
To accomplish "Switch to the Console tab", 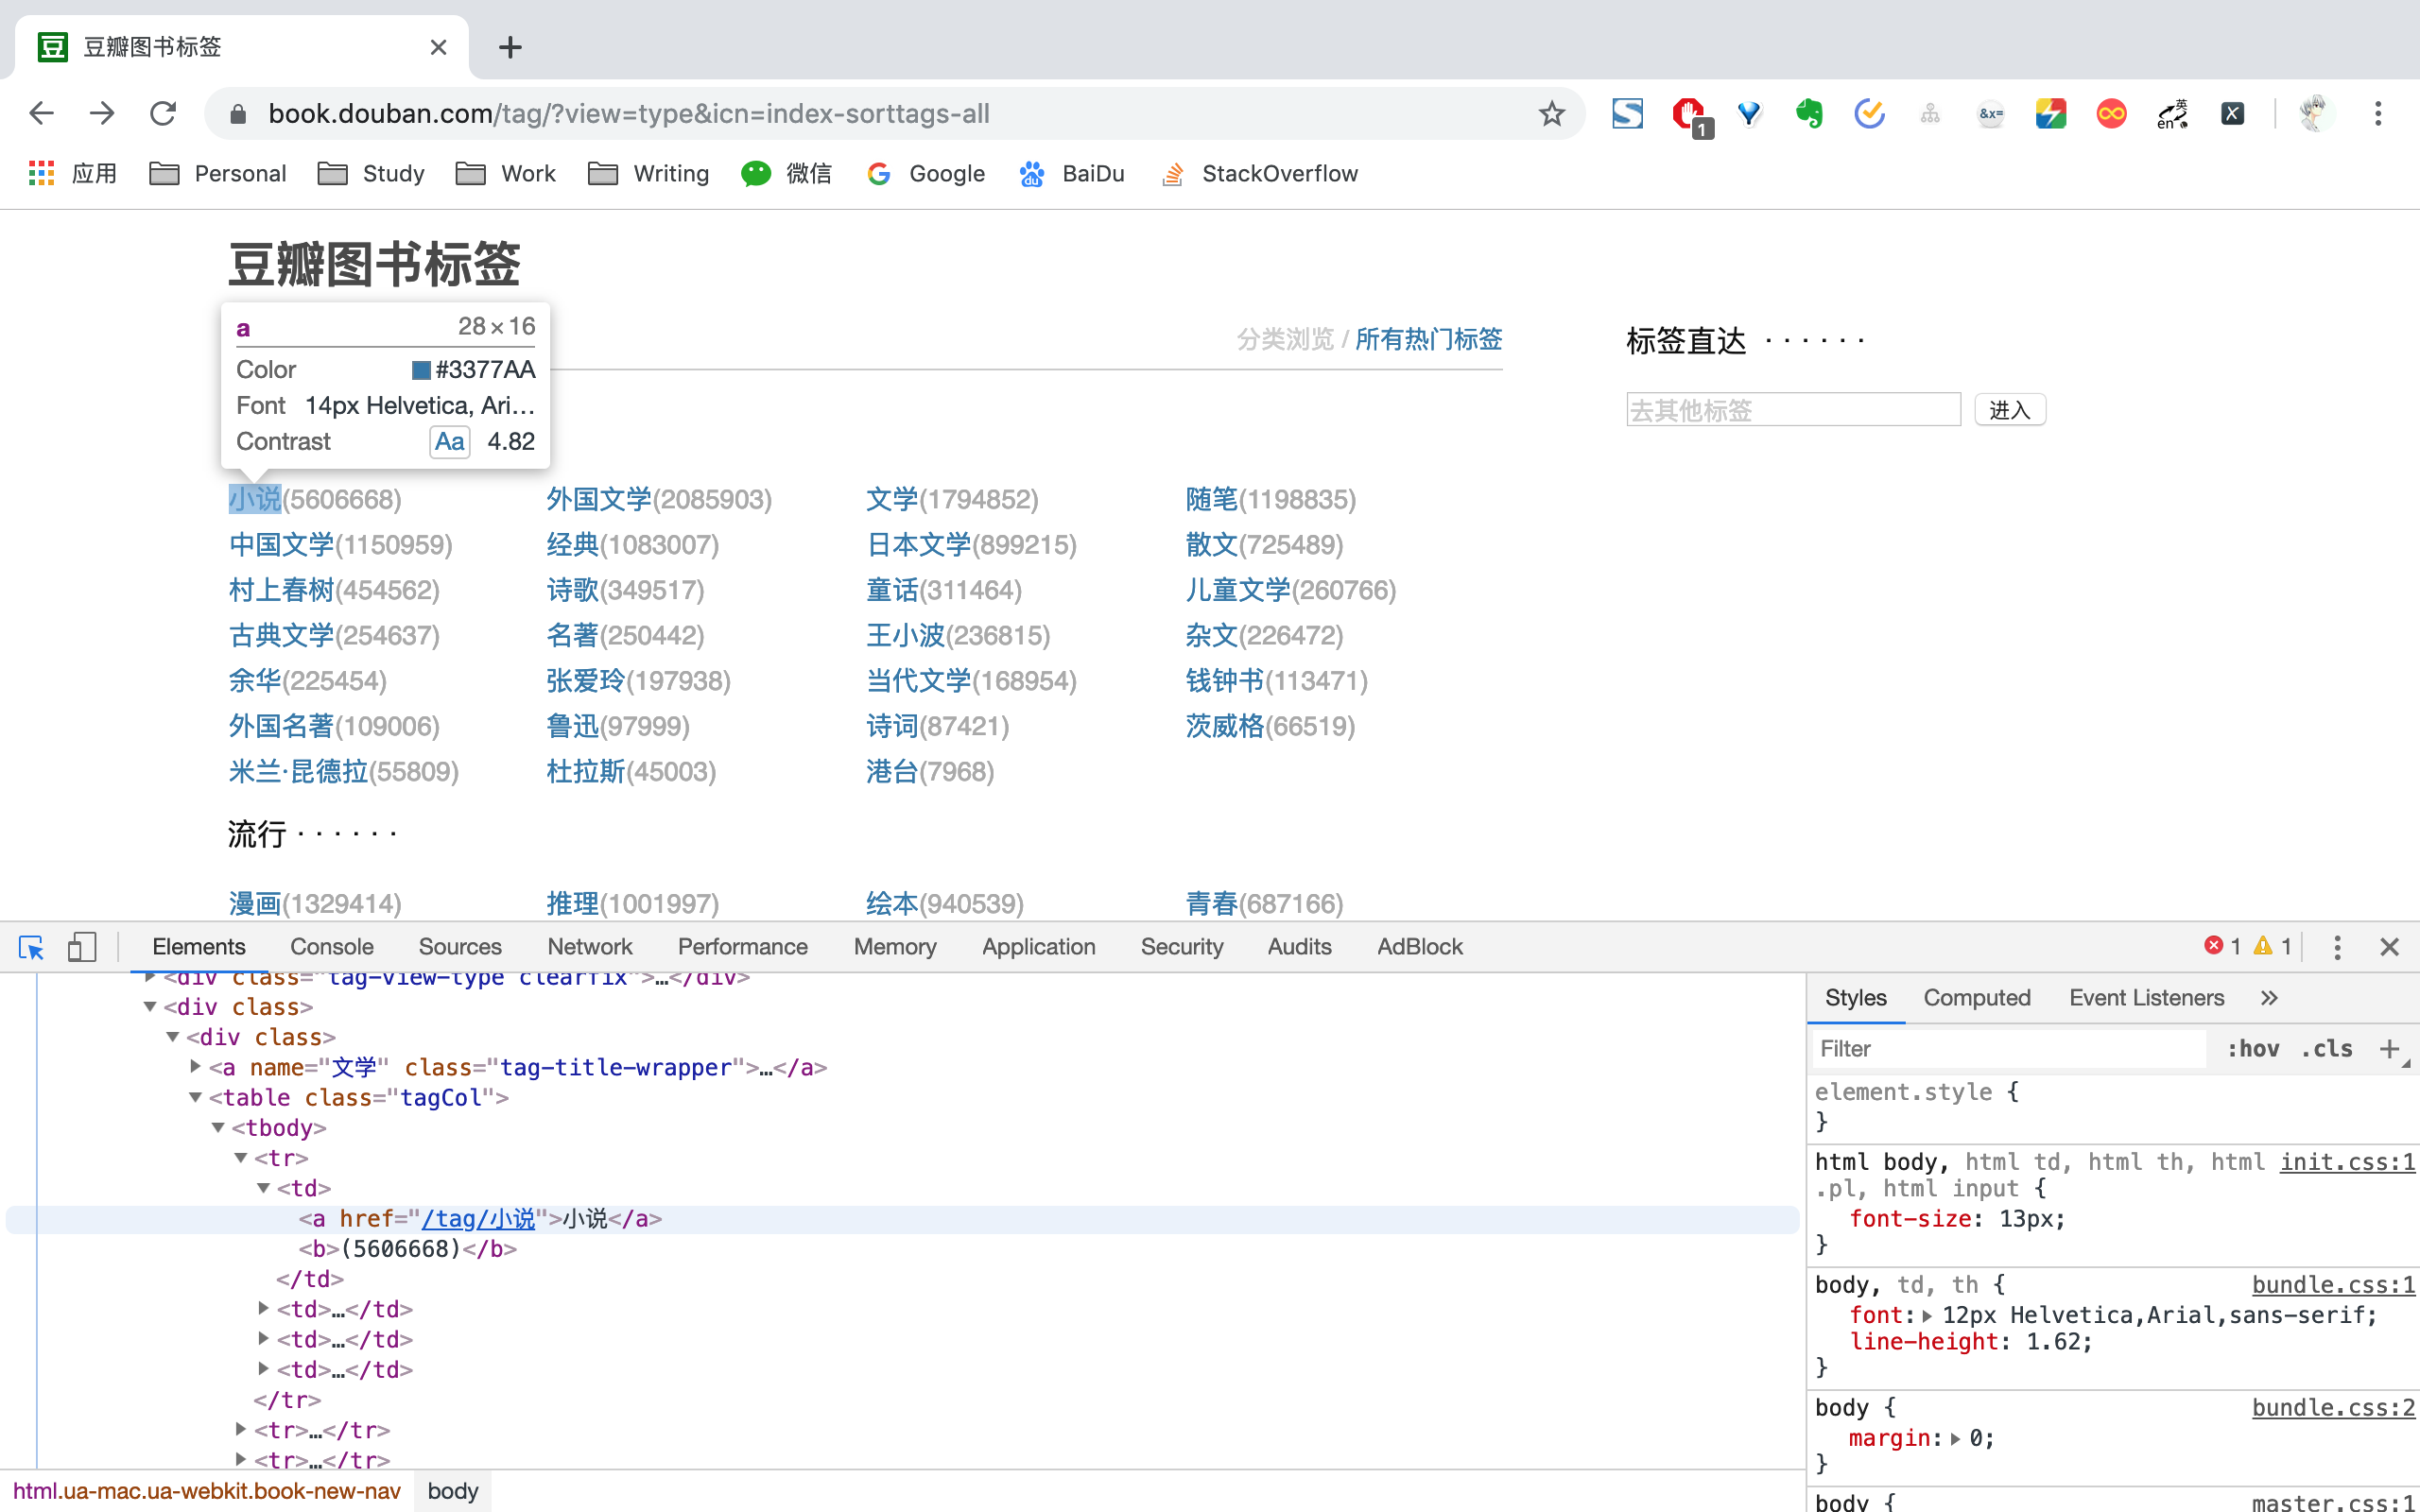I will 331,946.
